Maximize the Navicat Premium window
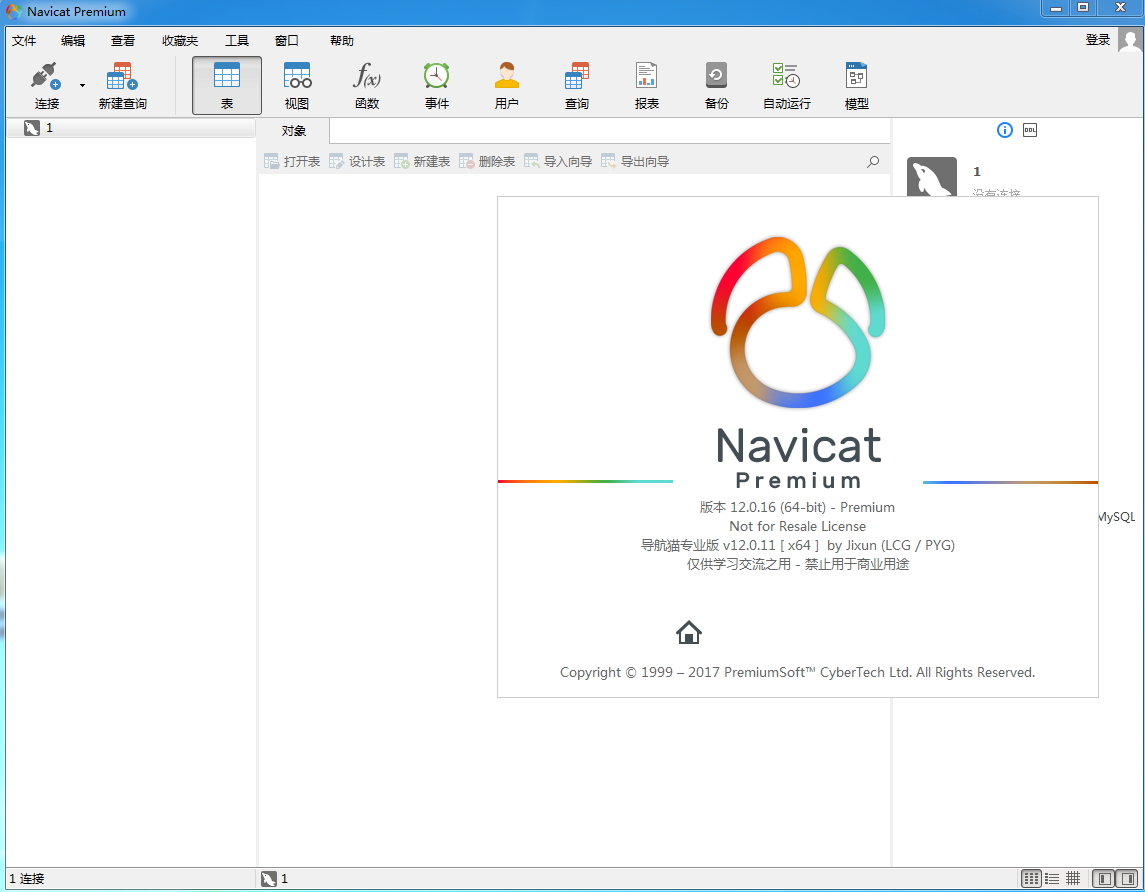Screen dimensions: 1145x892 (1084, 8)
